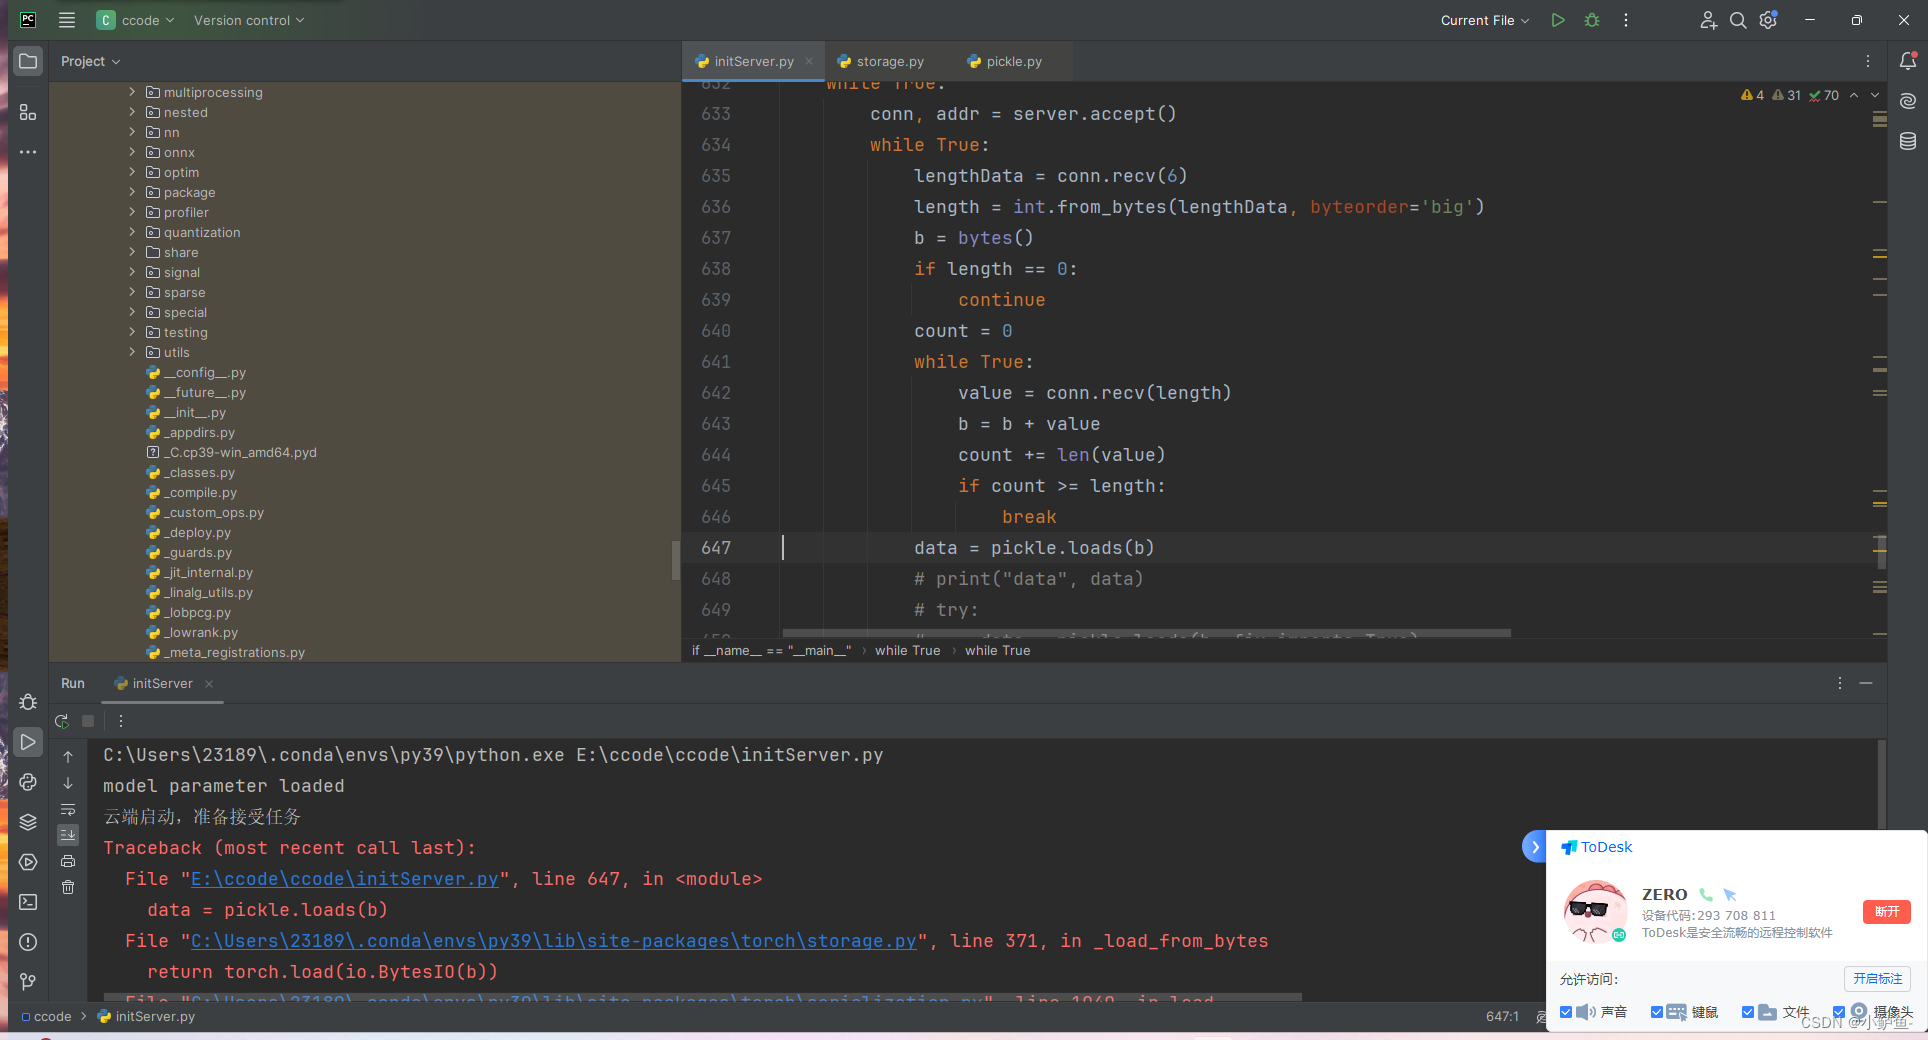1928x1040 pixels.
Task: Open IDE Settings via the gear icon
Action: (1768, 20)
